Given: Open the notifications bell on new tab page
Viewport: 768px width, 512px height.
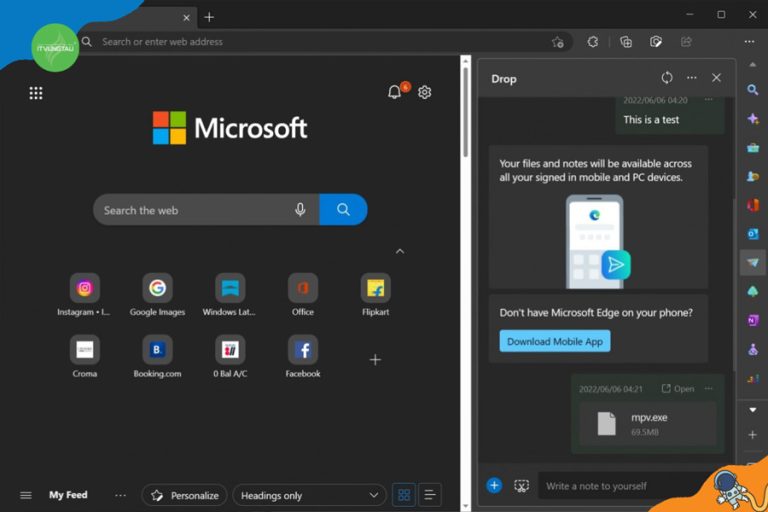Looking at the screenshot, I should click(395, 92).
